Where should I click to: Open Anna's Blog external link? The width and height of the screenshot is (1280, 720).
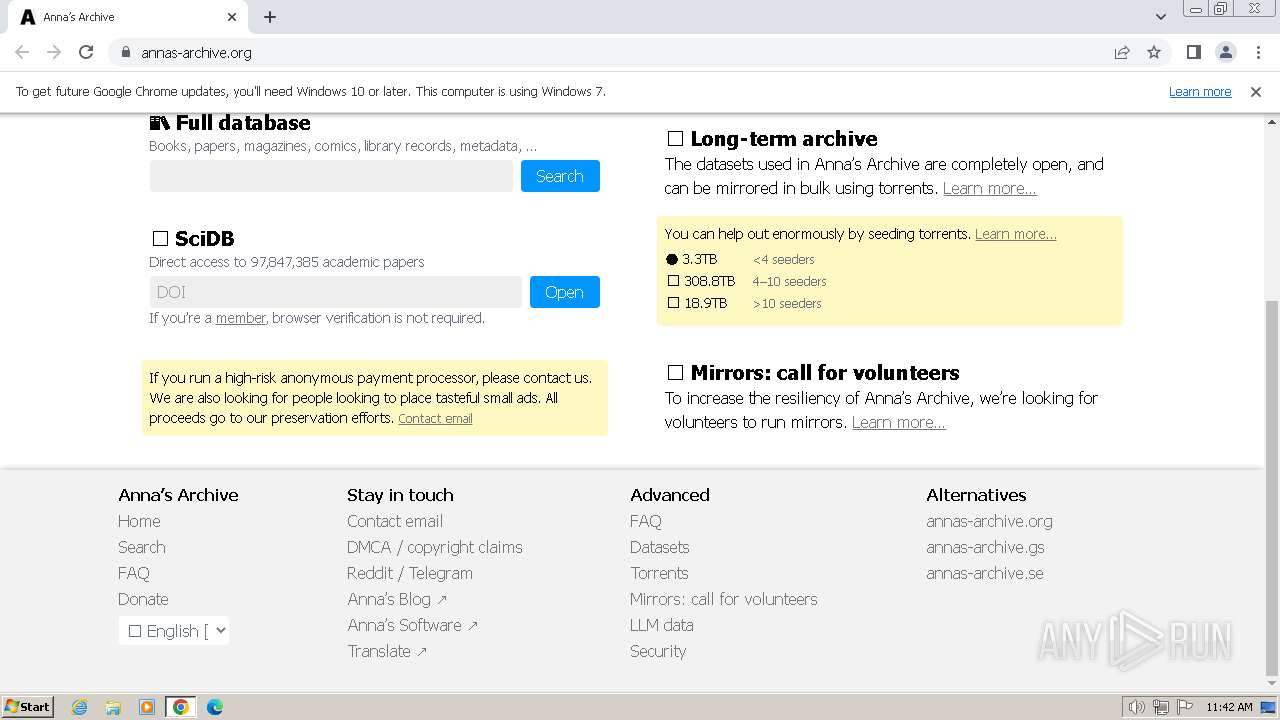click(397, 599)
